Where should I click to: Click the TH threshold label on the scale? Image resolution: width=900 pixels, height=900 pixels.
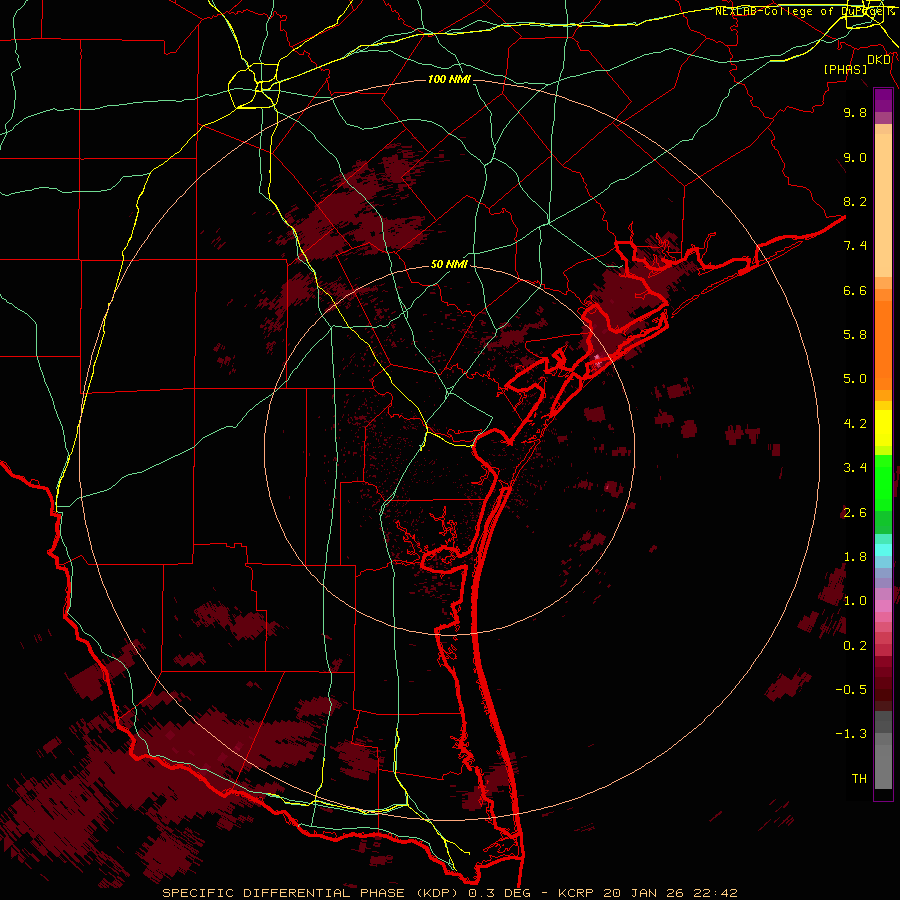859,779
